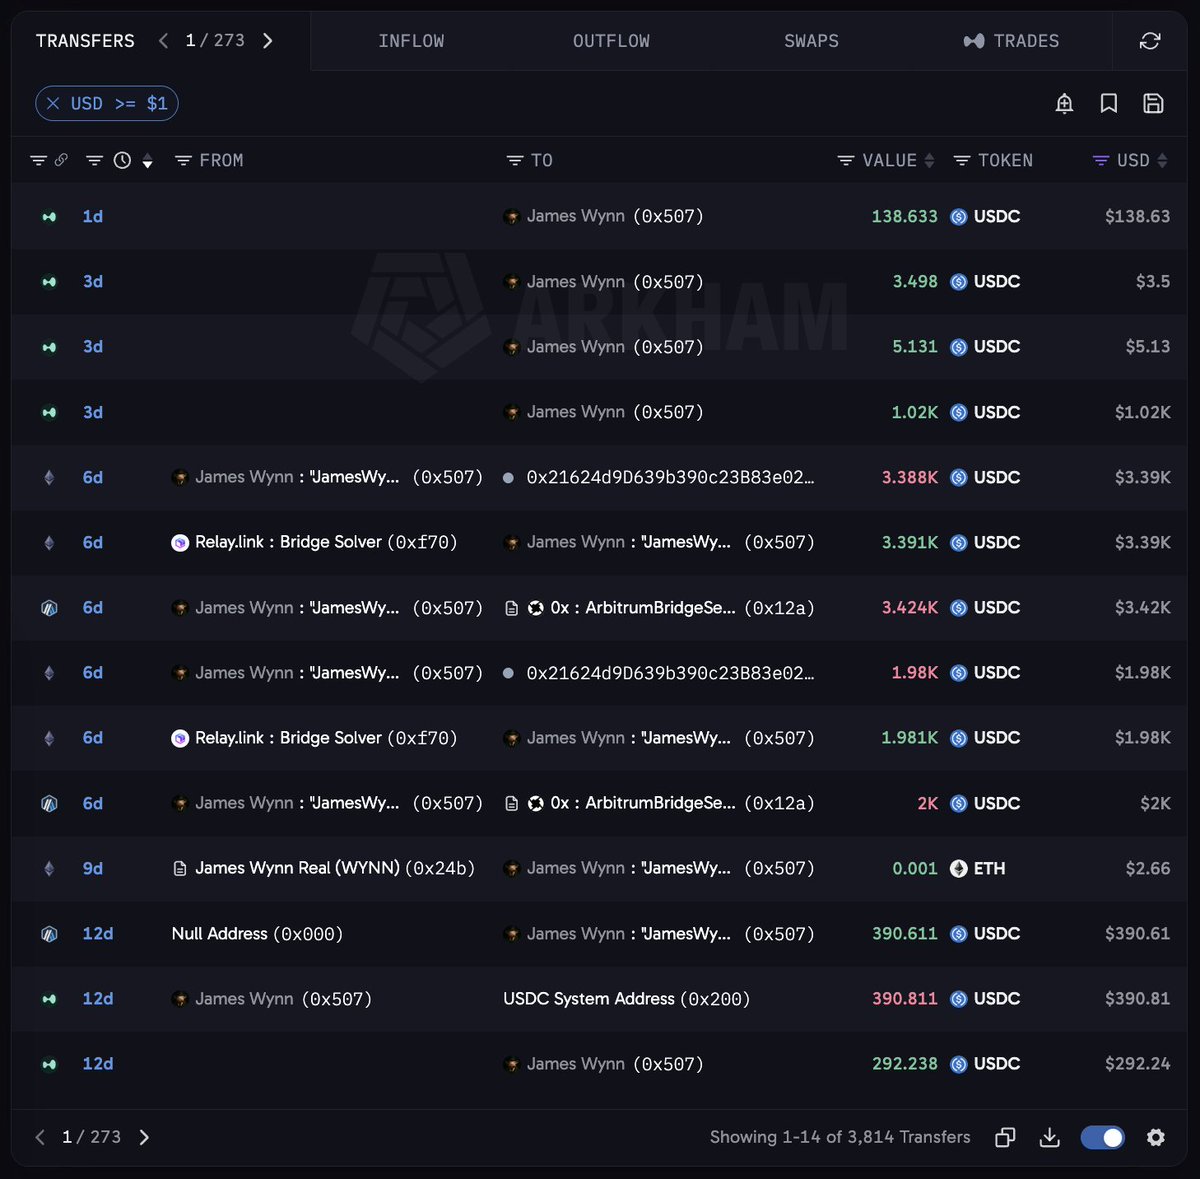Download the transfers list
1200x1179 pixels.
(x=1049, y=1137)
